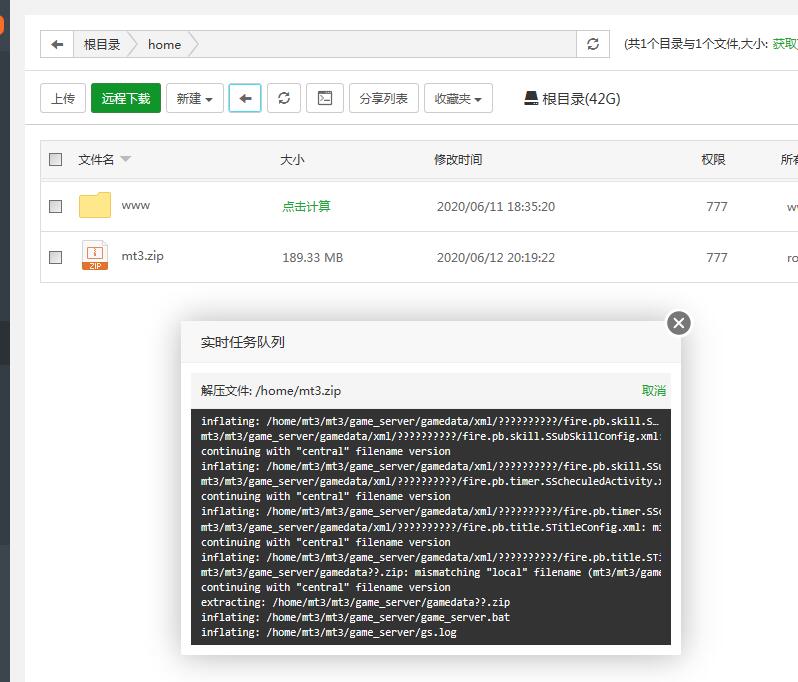Click the root directory disk icon
The image size is (798, 682).
coord(531,98)
